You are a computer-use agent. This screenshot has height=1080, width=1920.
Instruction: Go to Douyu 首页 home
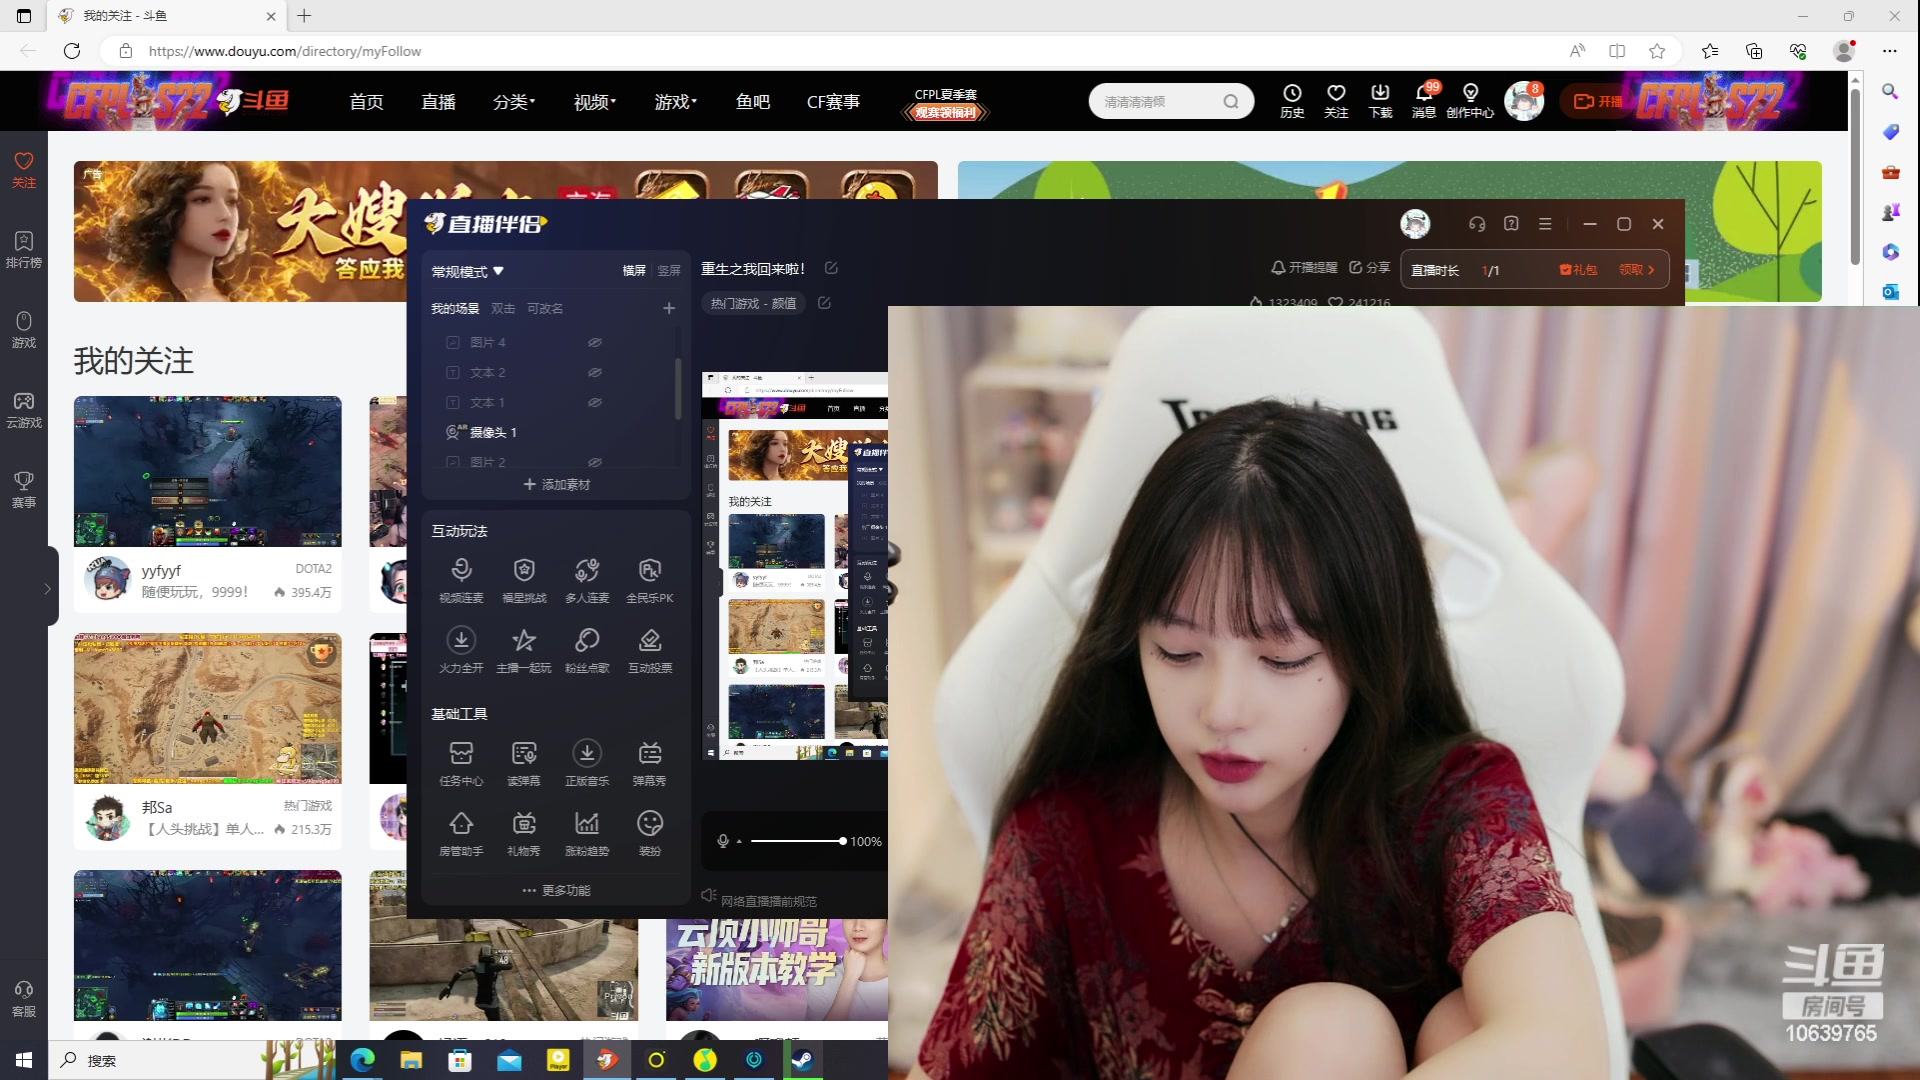pos(366,102)
